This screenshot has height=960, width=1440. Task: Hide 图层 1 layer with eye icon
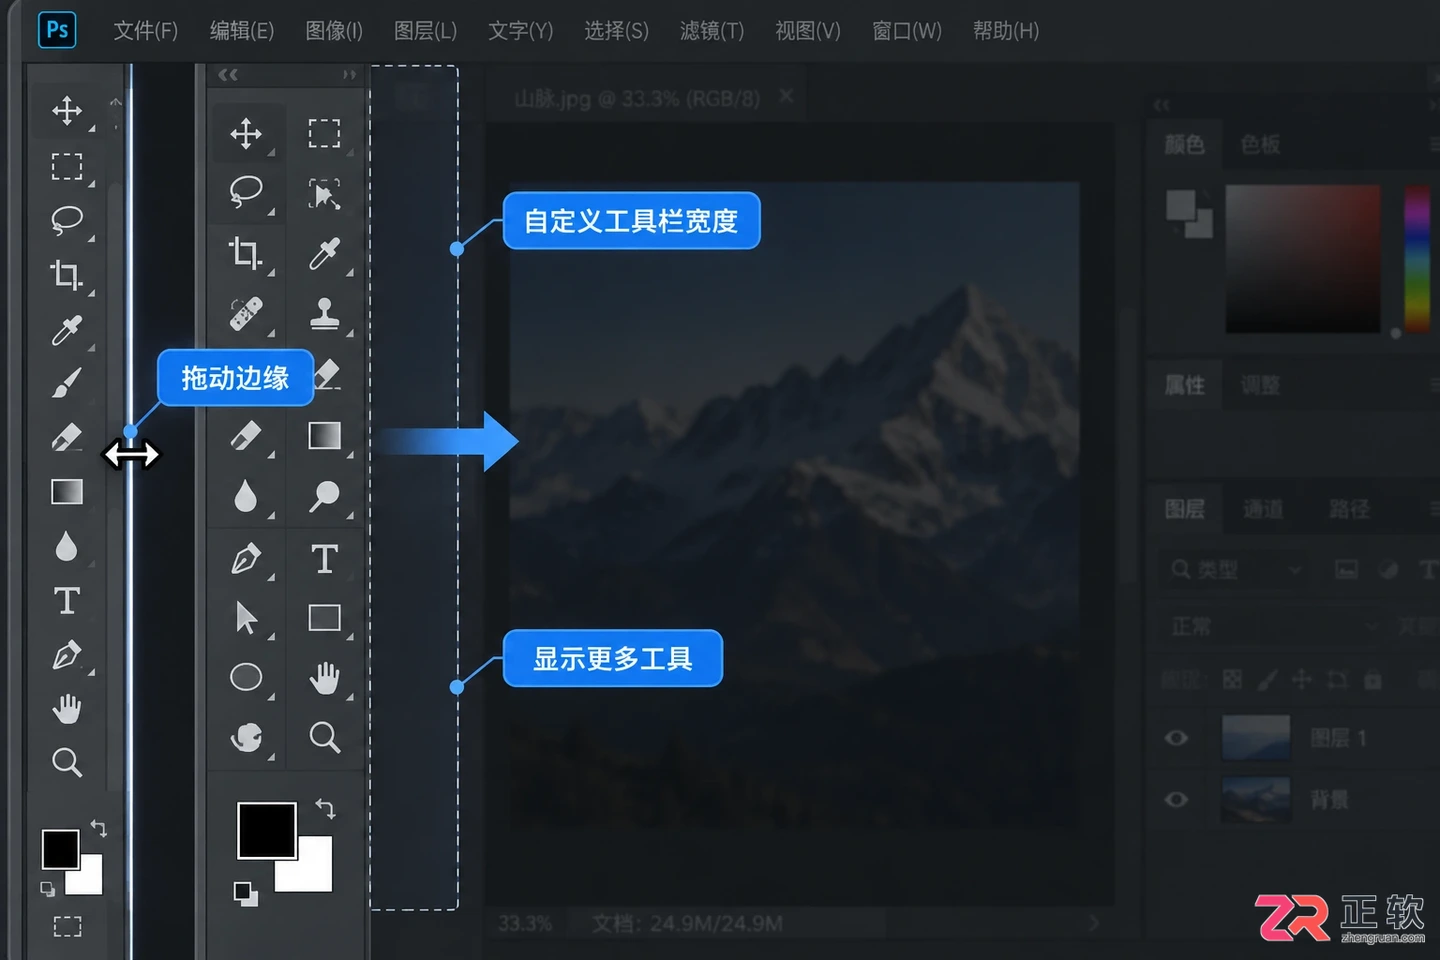coord(1177,738)
